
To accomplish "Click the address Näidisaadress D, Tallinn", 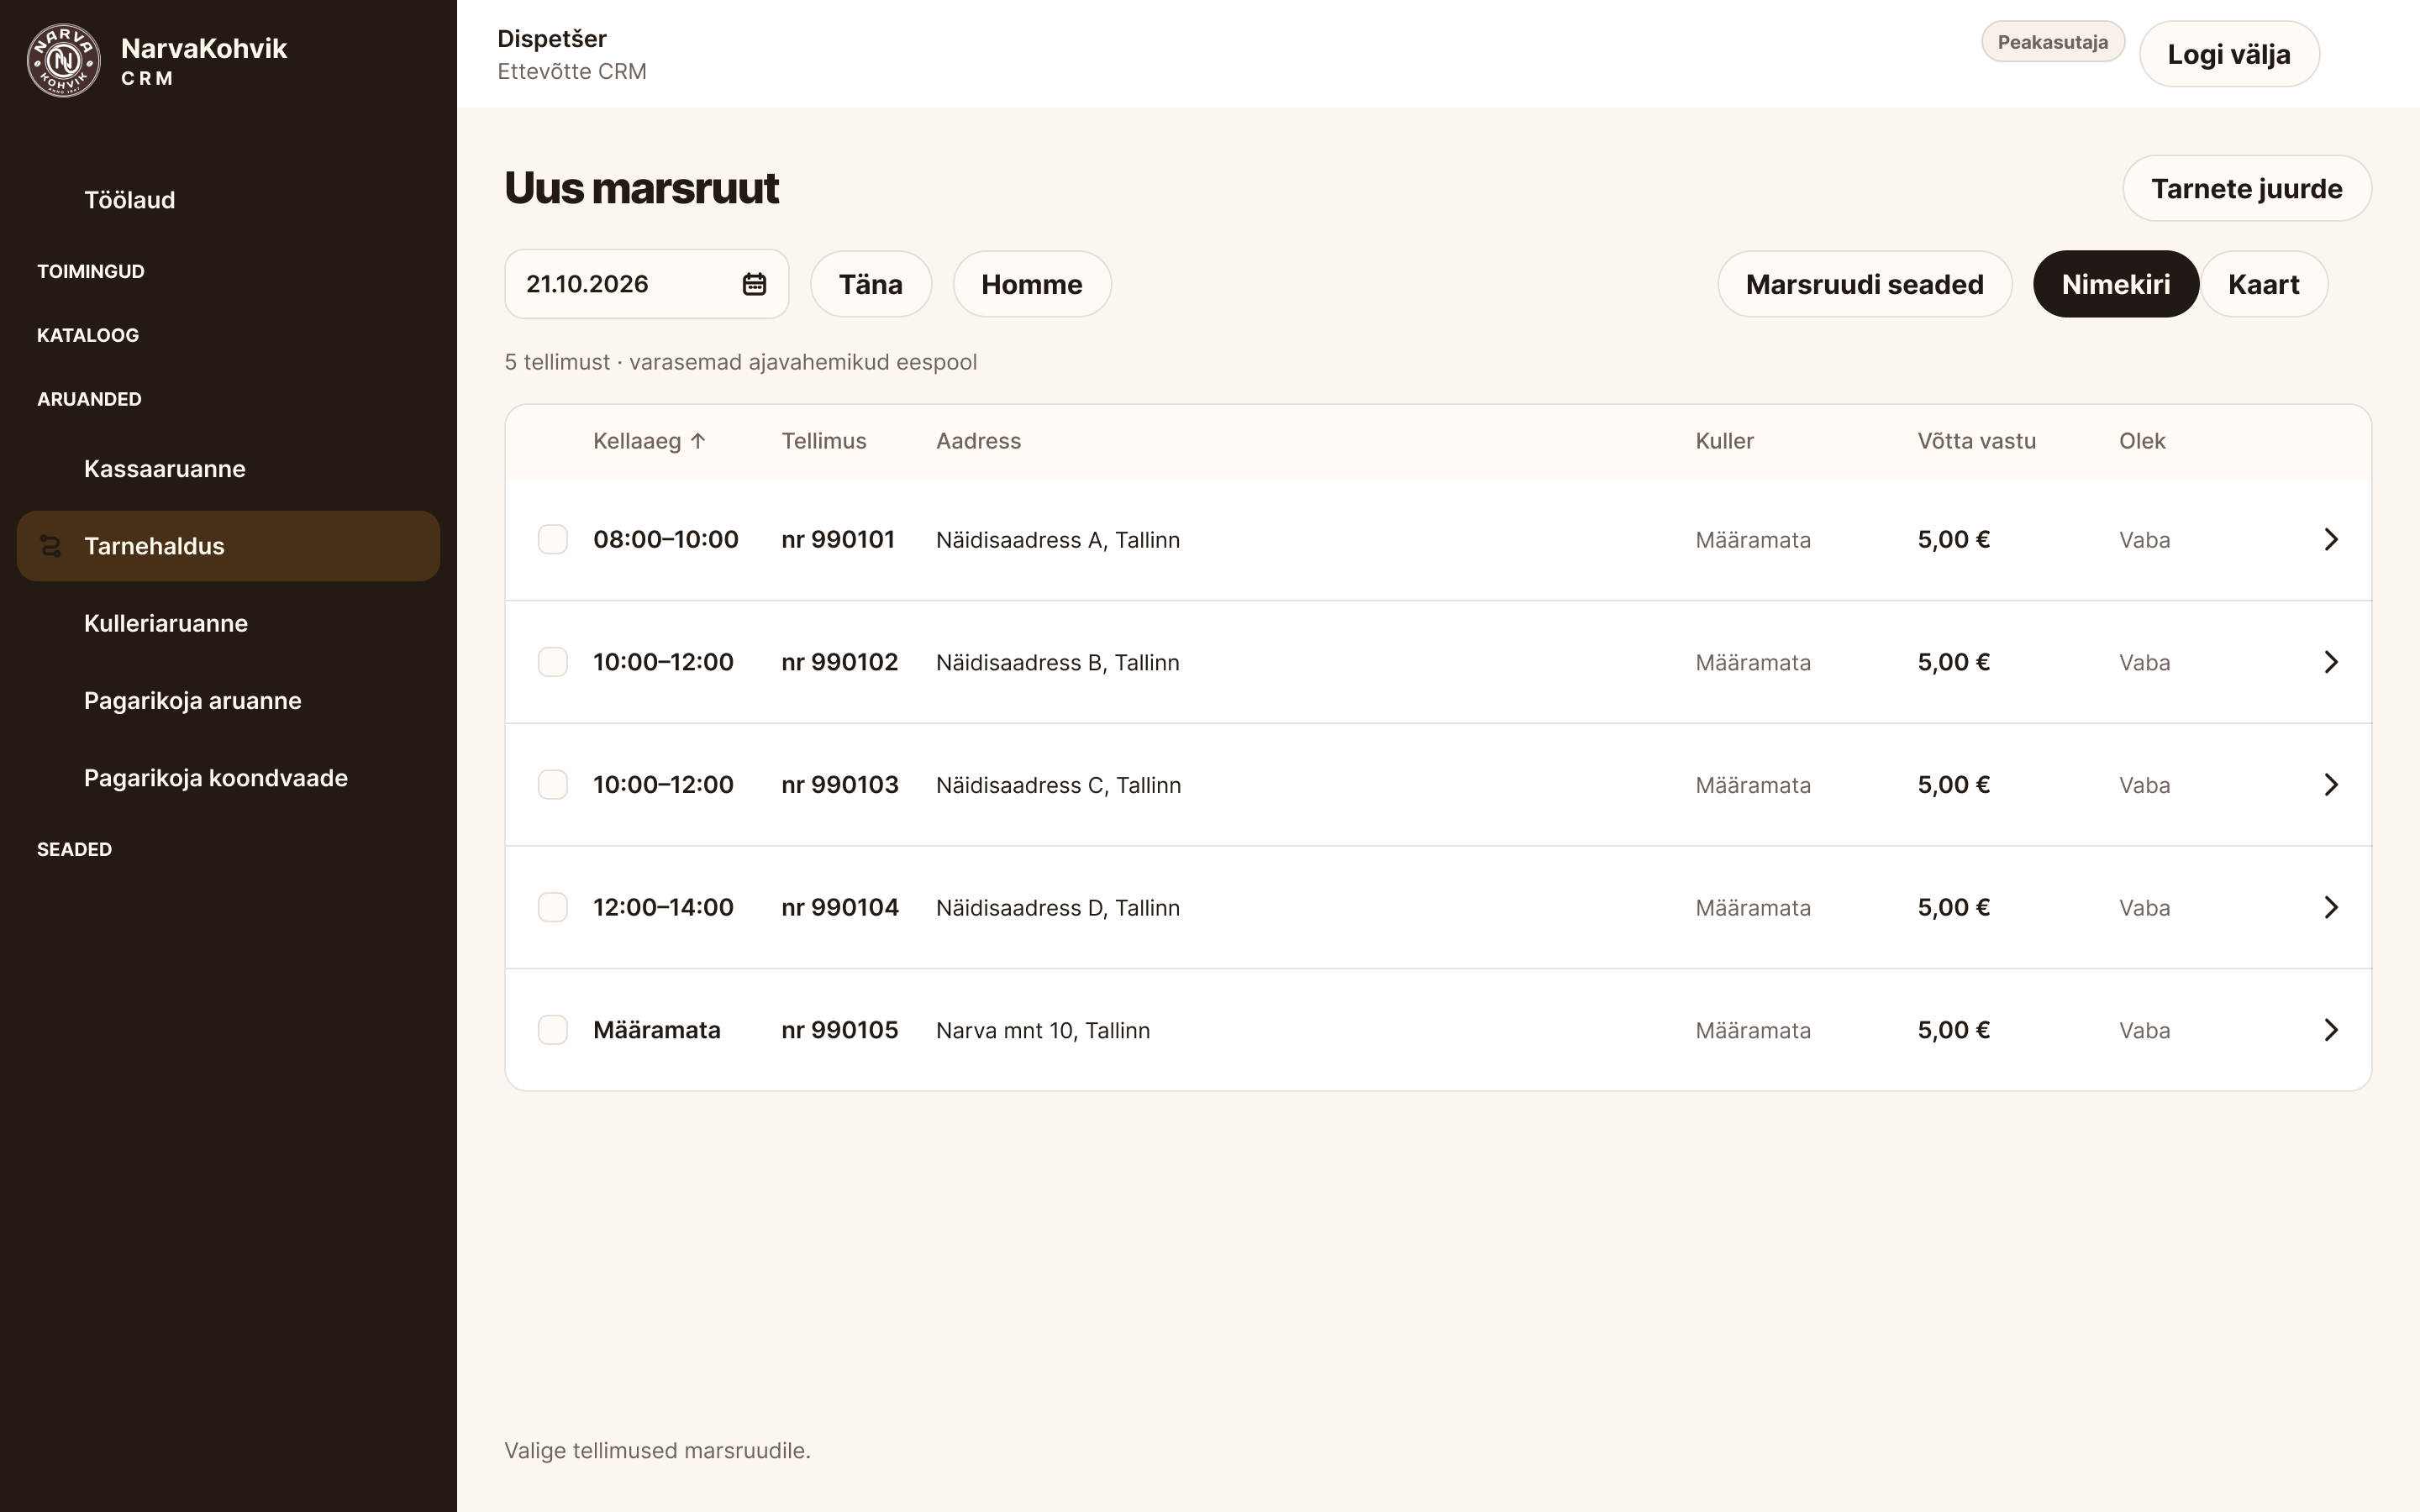I will pyautogui.click(x=1058, y=908).
